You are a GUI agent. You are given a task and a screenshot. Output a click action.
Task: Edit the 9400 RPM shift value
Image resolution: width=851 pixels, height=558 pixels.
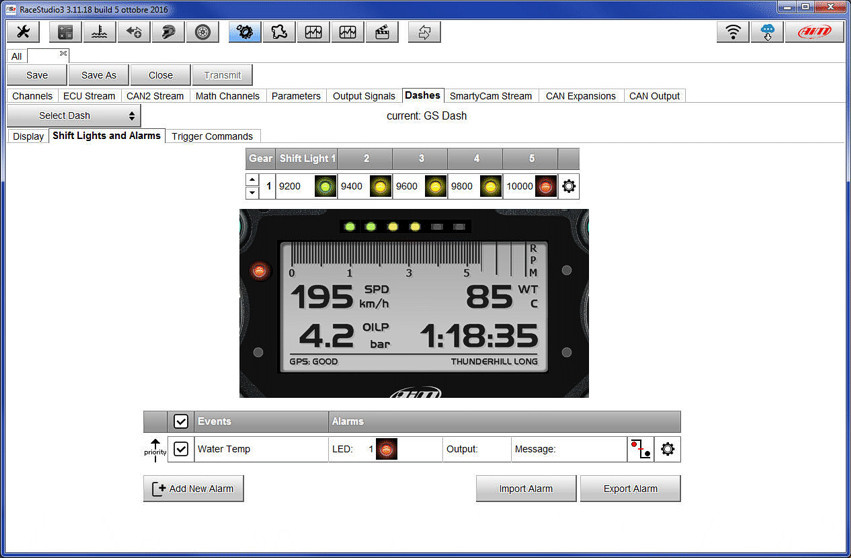[x=354, y=186]
